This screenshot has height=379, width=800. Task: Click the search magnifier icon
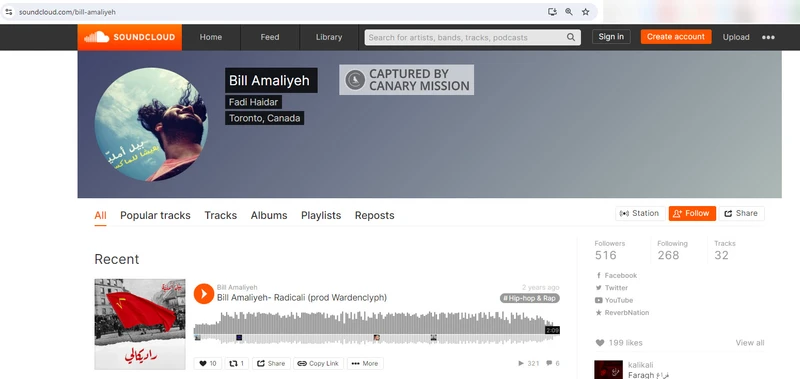pos(571,37)
